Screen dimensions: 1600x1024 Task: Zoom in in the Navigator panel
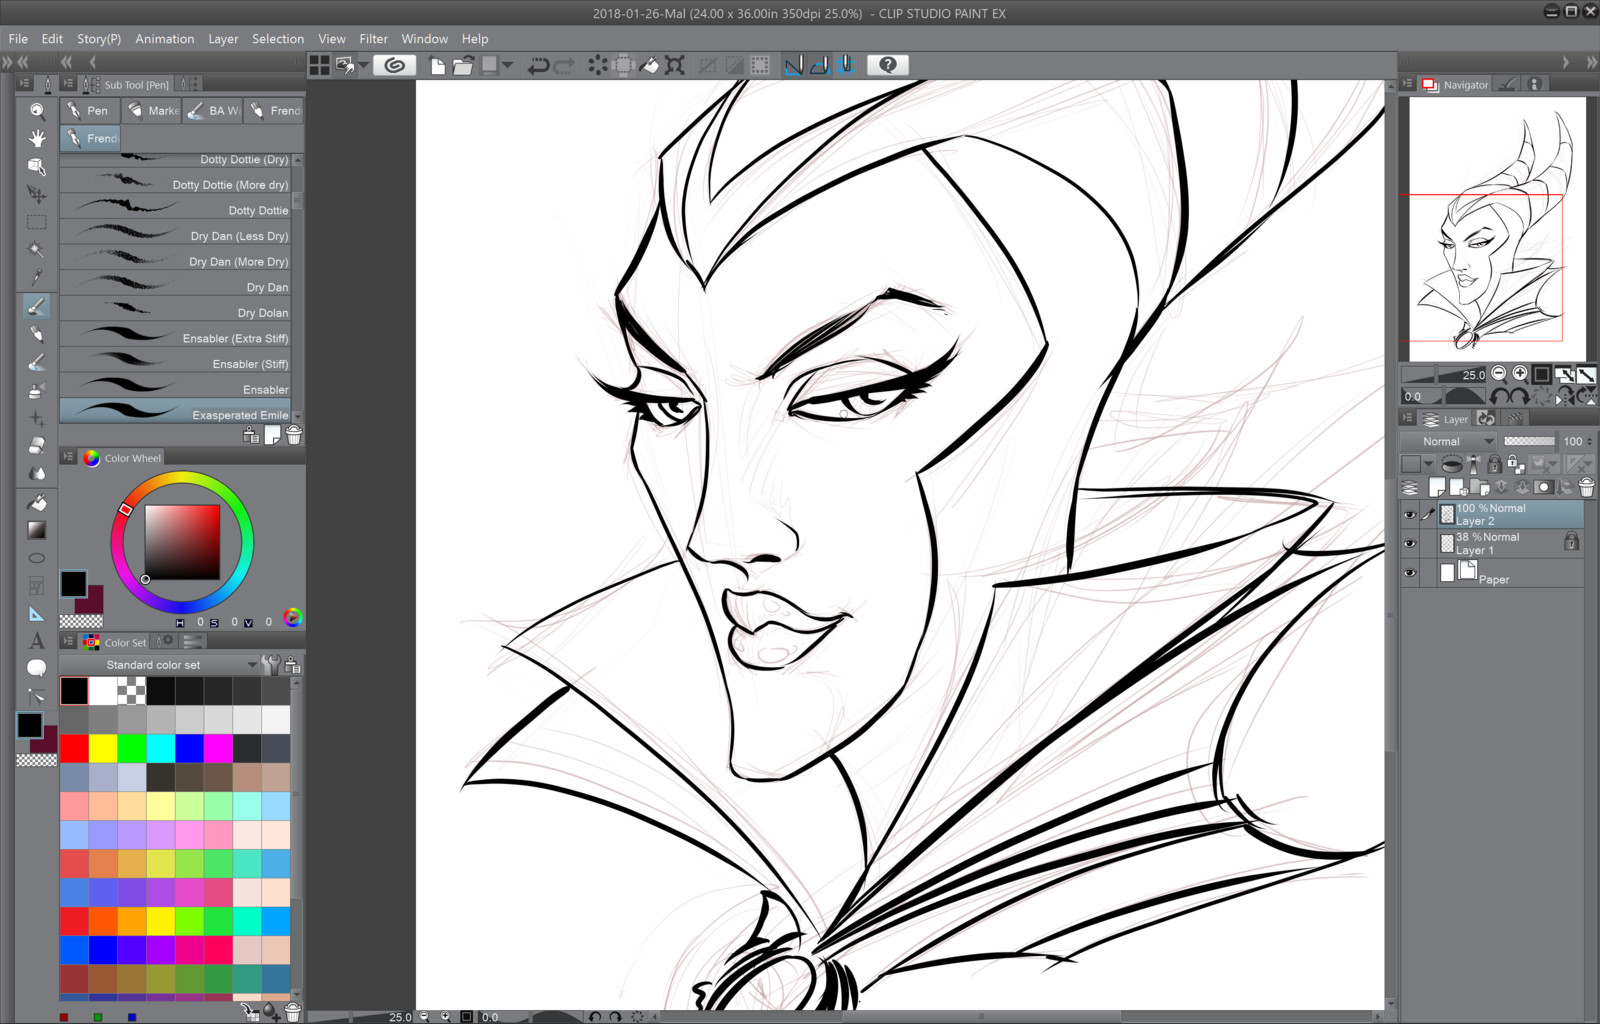pyautogui.click(x=1520, y=374)
